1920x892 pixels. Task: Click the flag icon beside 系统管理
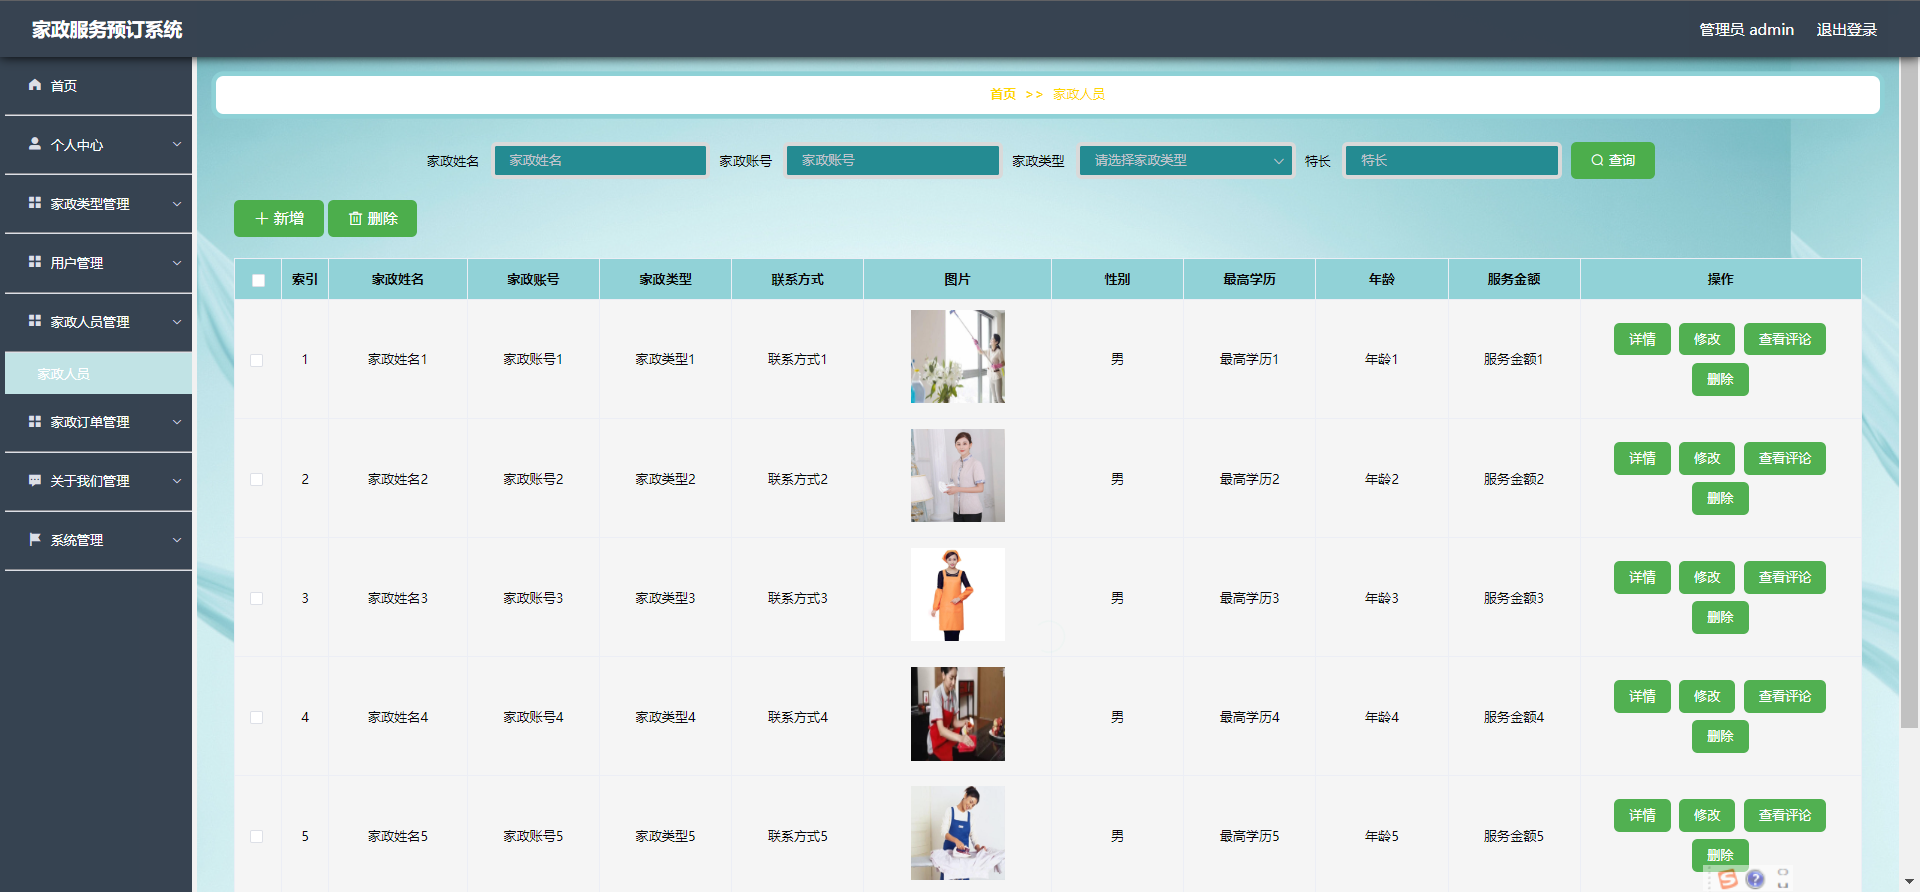tap(35, 539)
